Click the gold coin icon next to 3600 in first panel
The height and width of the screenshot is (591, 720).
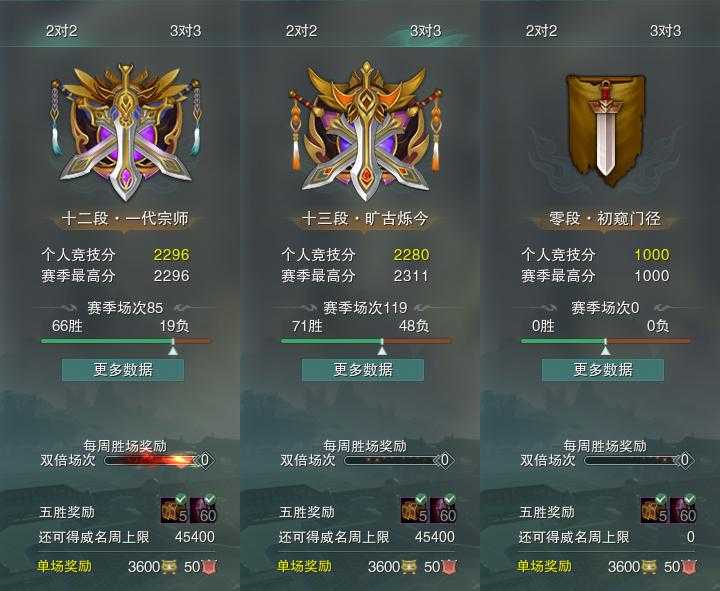169,567
